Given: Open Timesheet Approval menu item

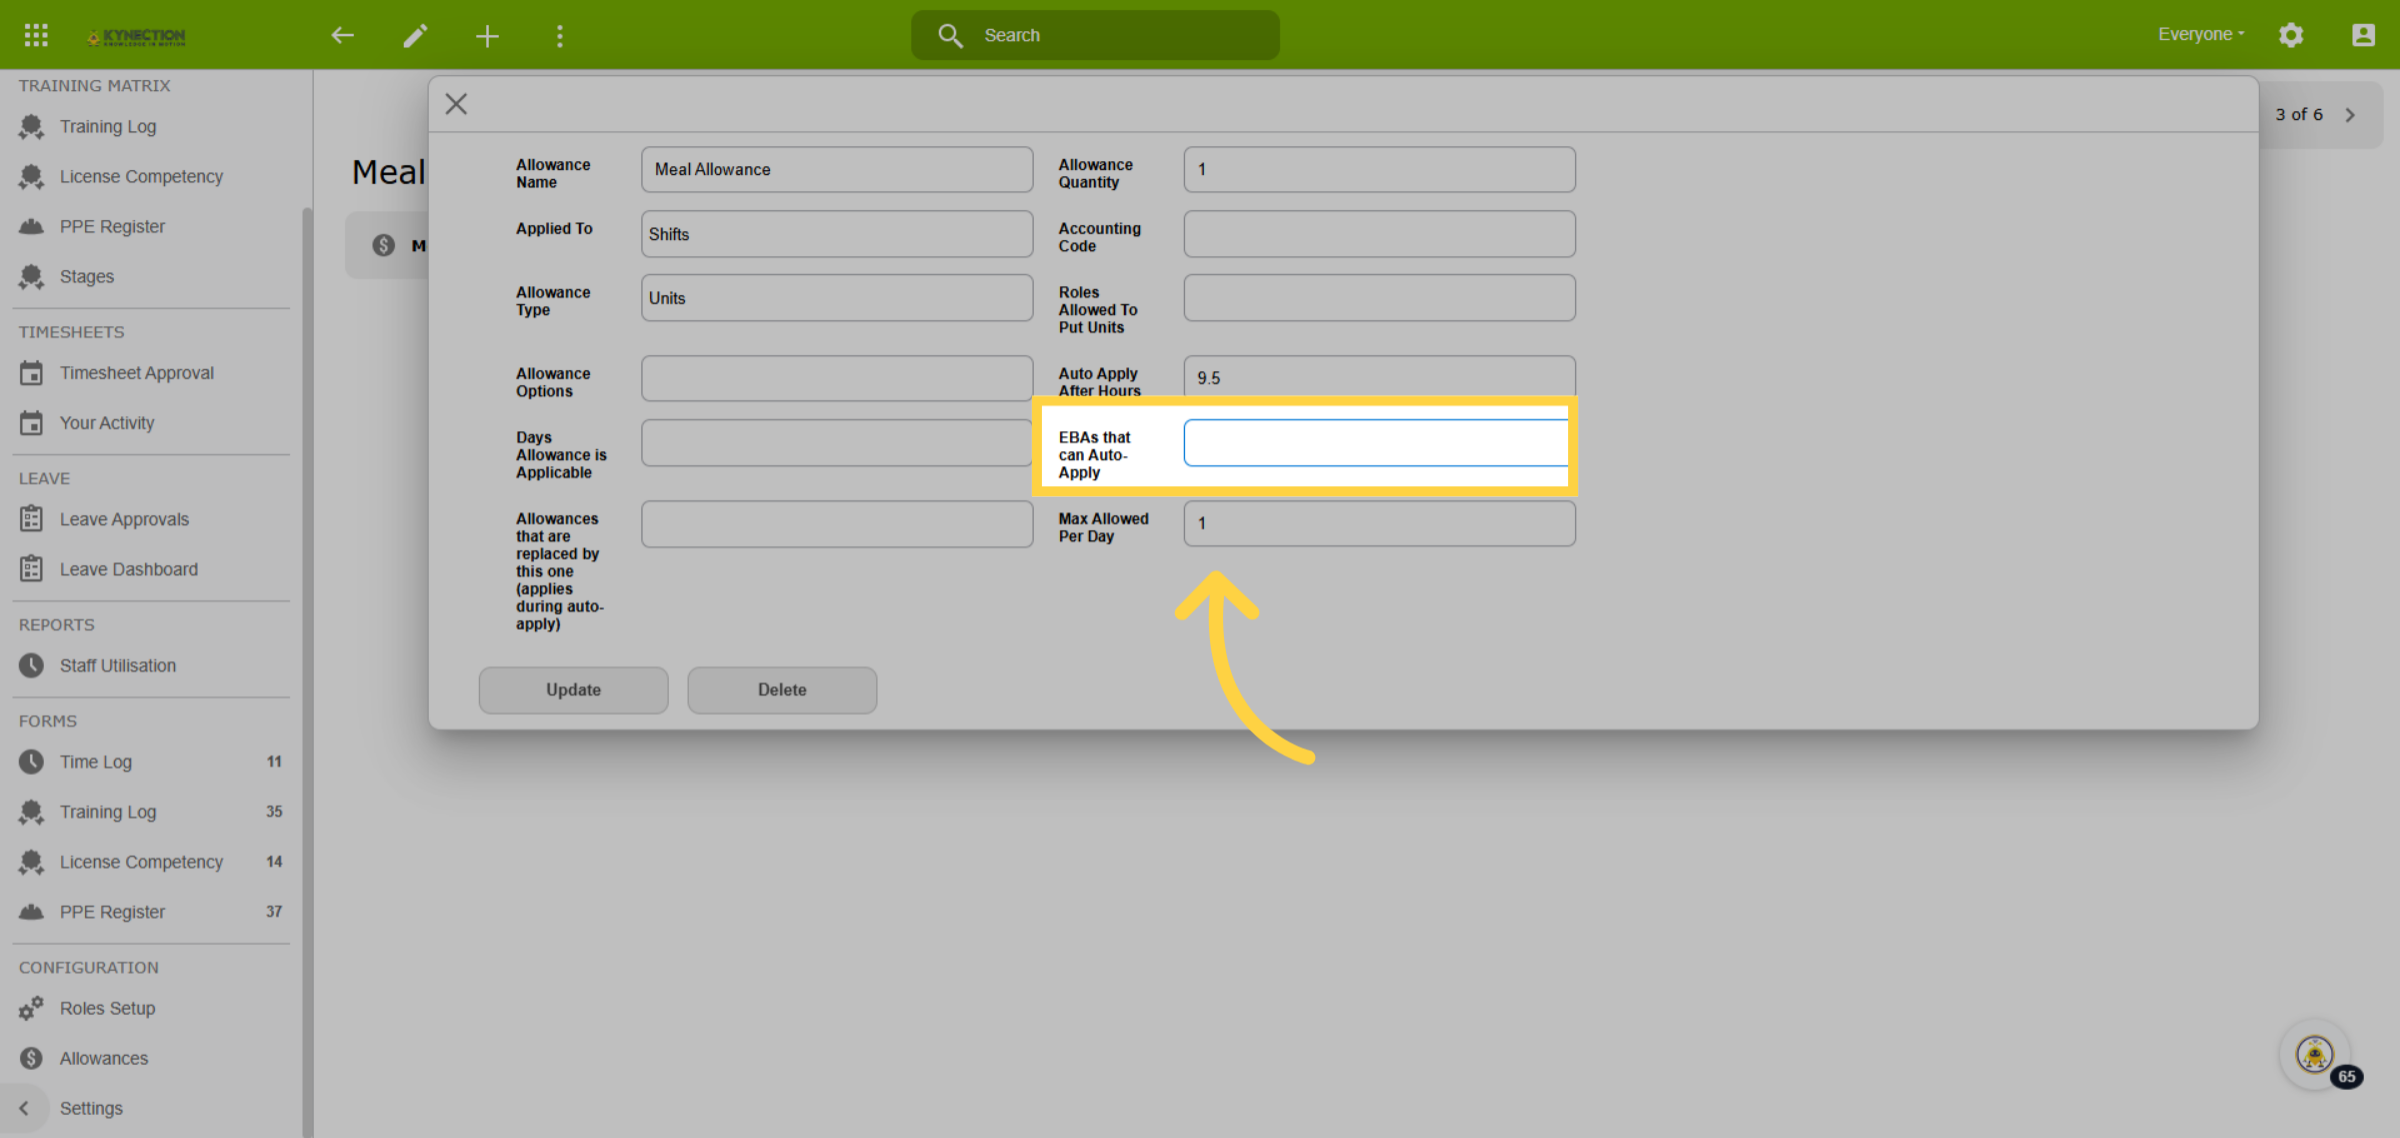Looking at the screenshot, I should [x=137, y=373].
